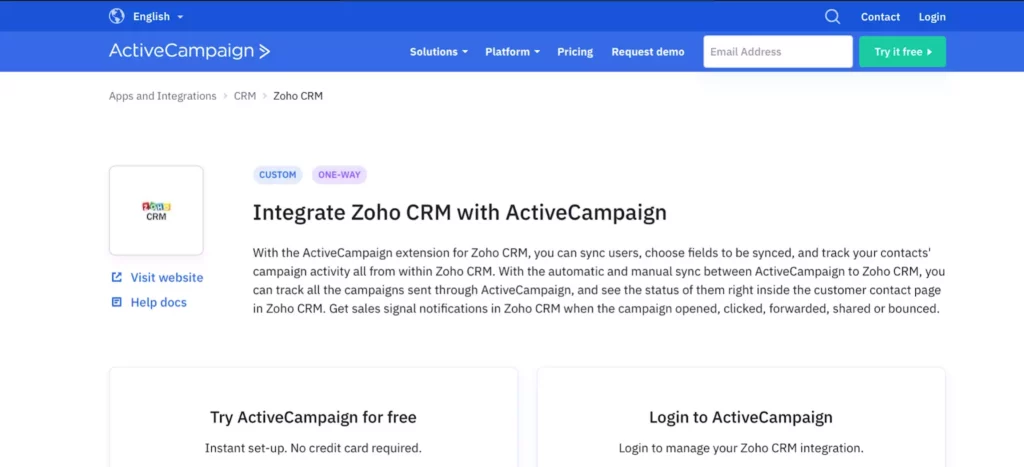
Task: Click the Login link in top bar
Action: pyautogui.click(x=932, y=17)
